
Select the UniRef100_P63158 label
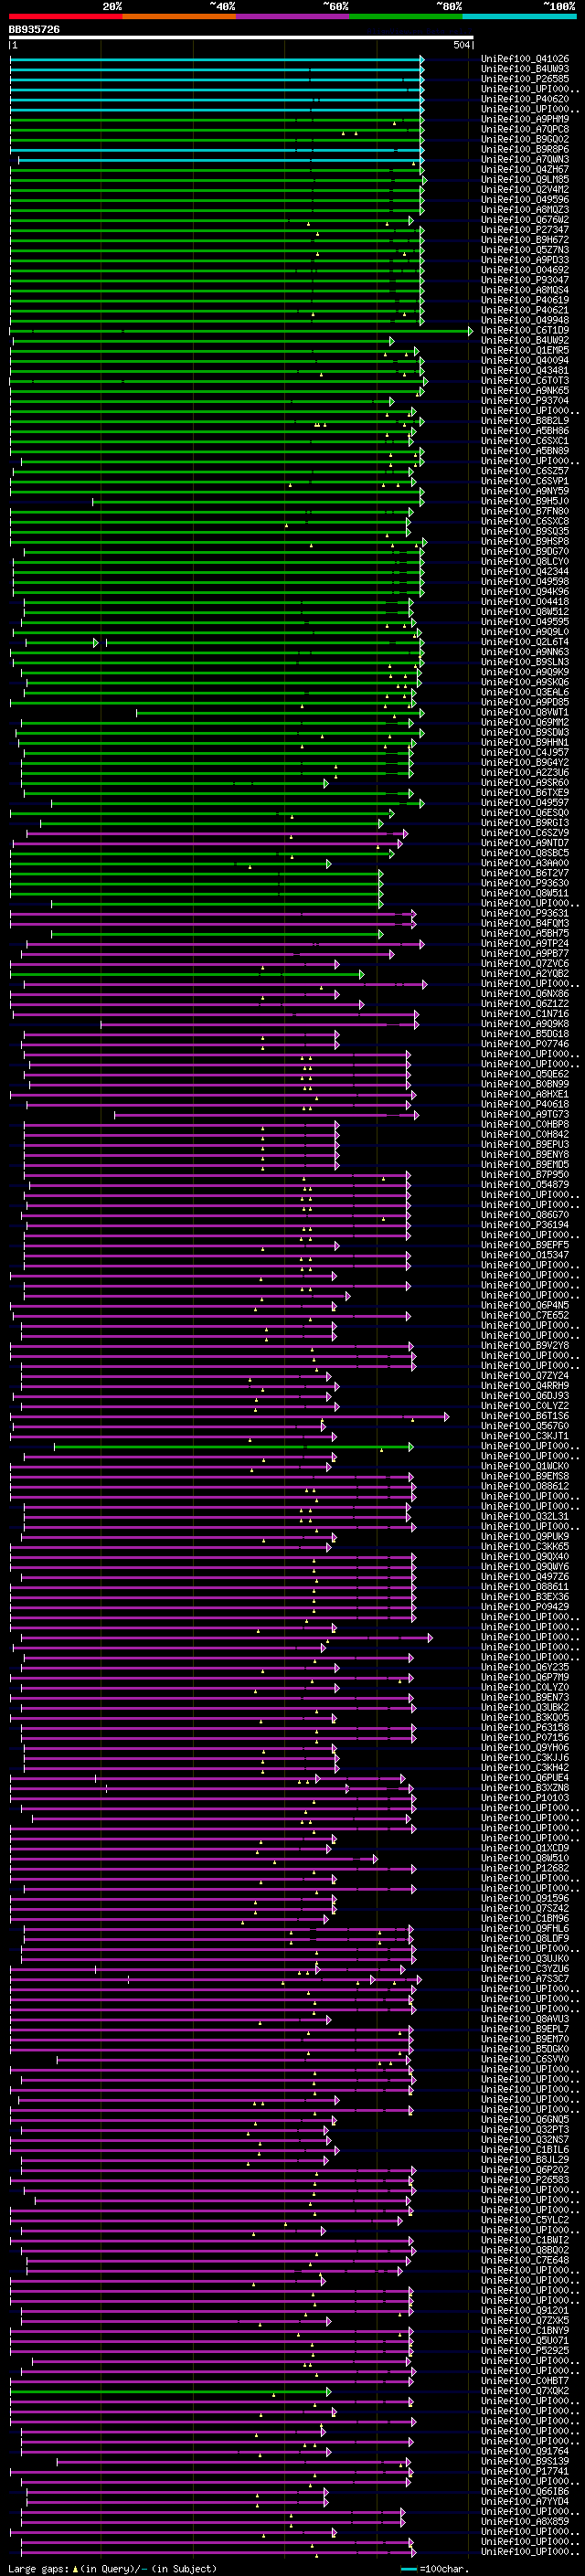tap(525, 1728)
